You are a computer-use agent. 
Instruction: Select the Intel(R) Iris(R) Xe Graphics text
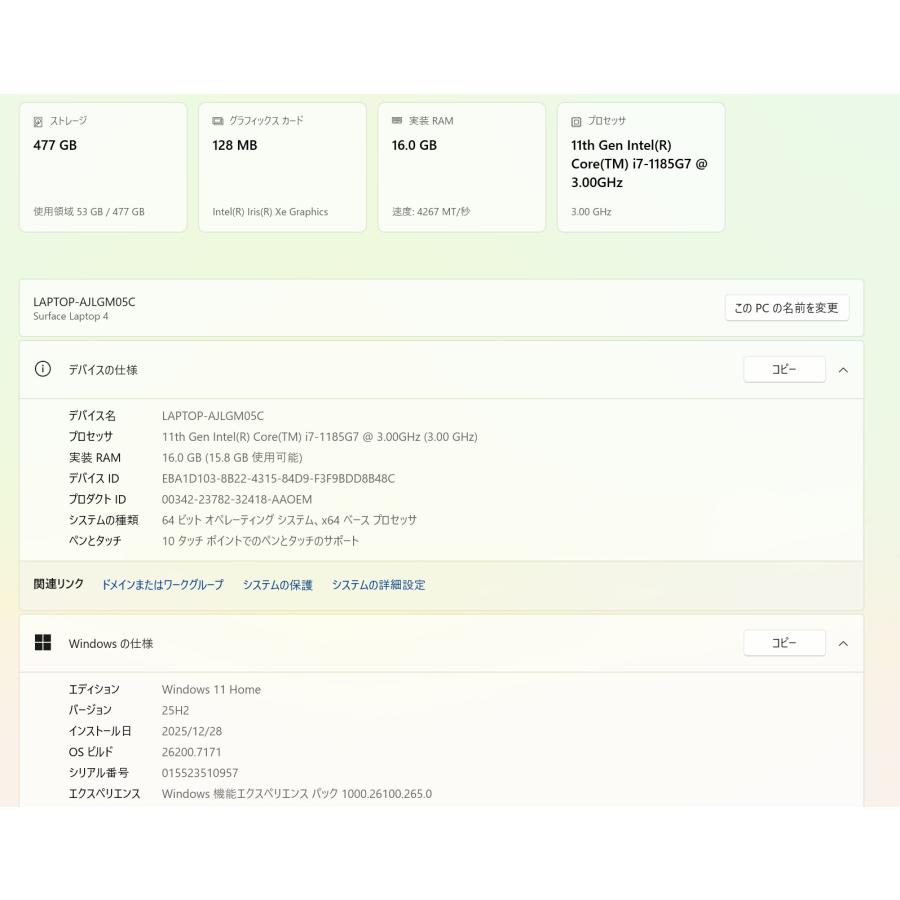tap(270, 212)
